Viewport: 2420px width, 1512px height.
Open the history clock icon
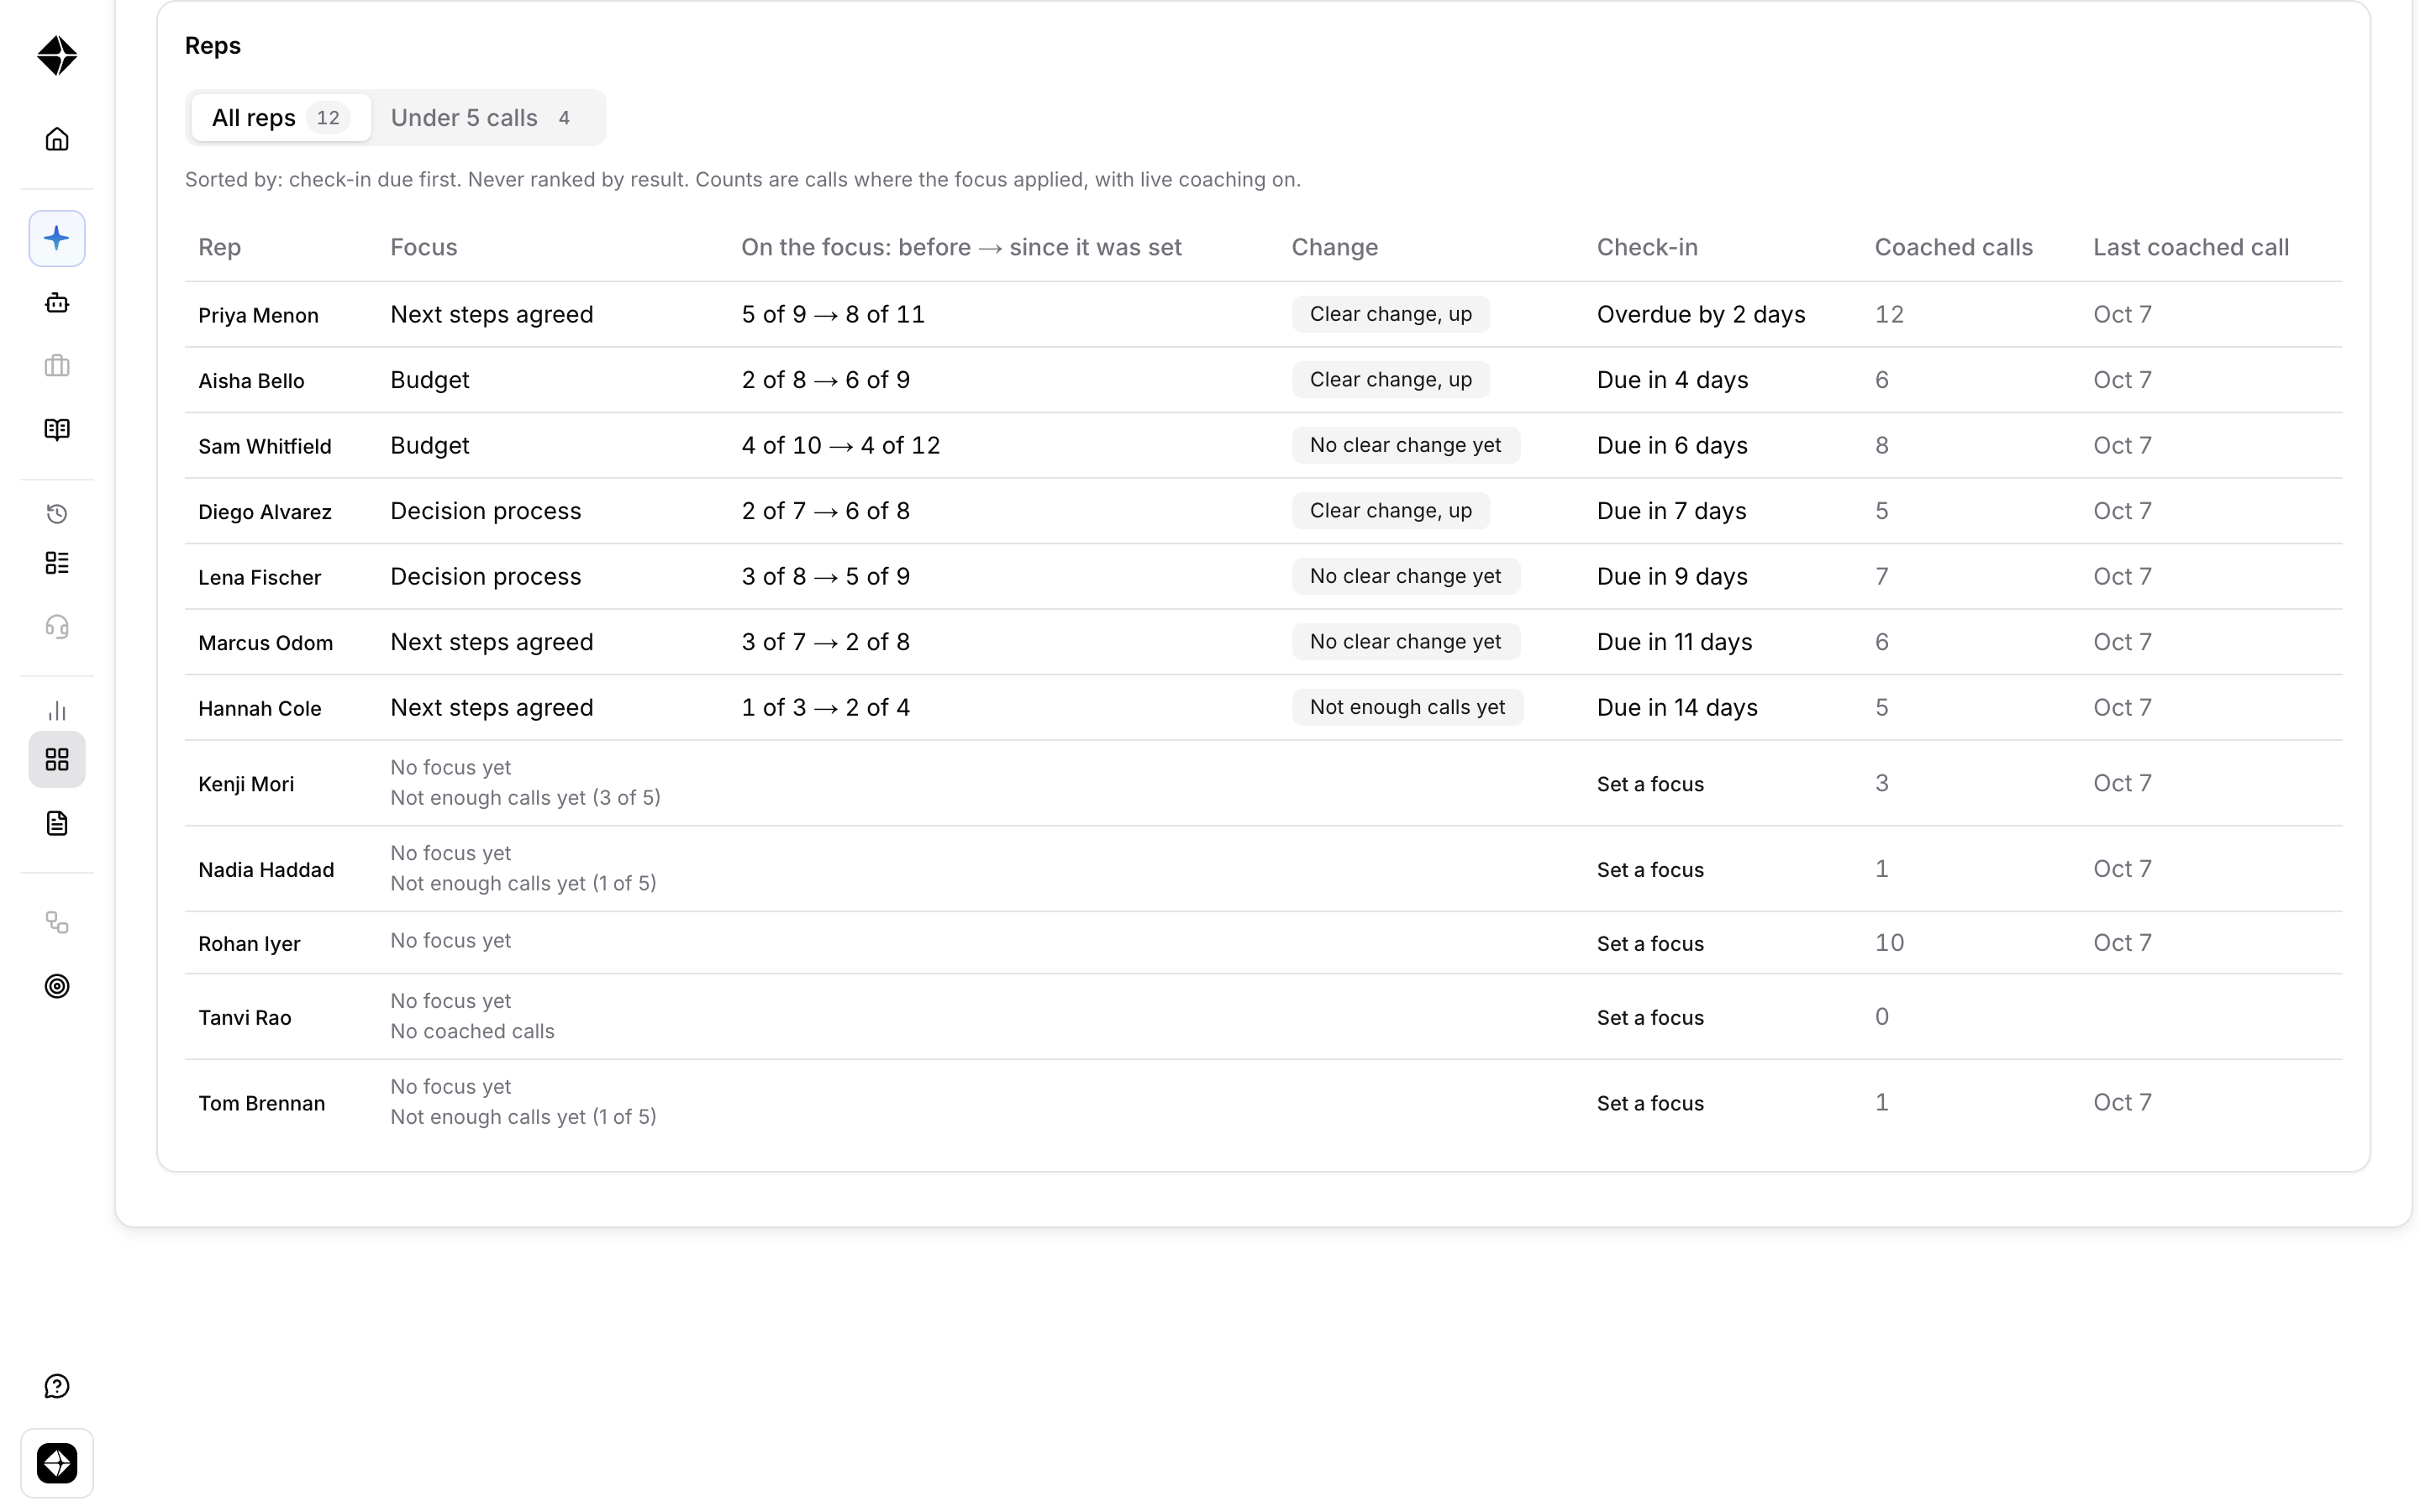(57, 514)
